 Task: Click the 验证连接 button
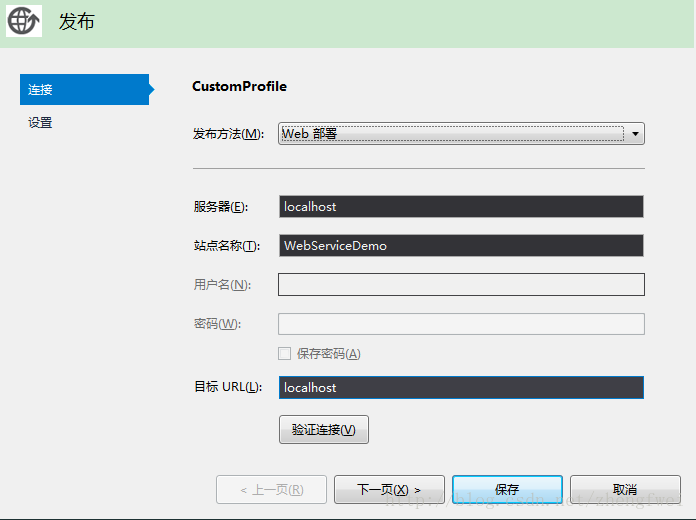tap(324, 429)
